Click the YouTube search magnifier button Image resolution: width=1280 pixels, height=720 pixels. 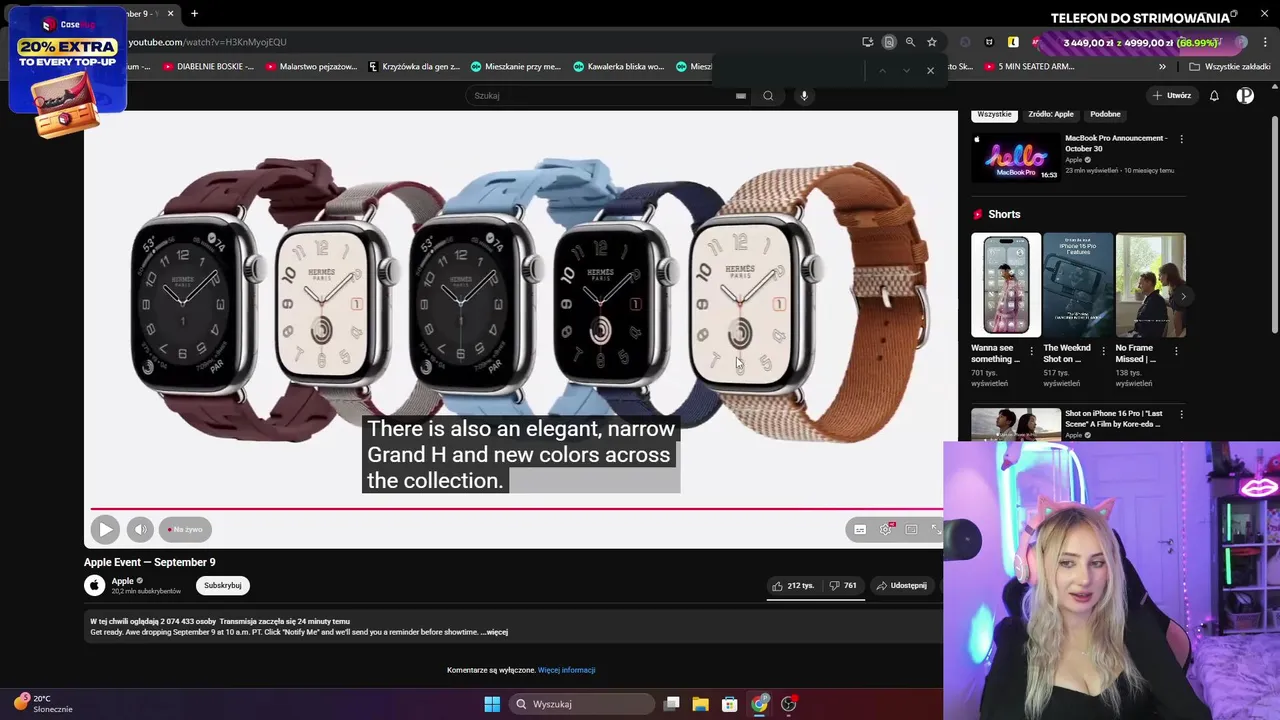pyautogui.click(x=768, y=96)
